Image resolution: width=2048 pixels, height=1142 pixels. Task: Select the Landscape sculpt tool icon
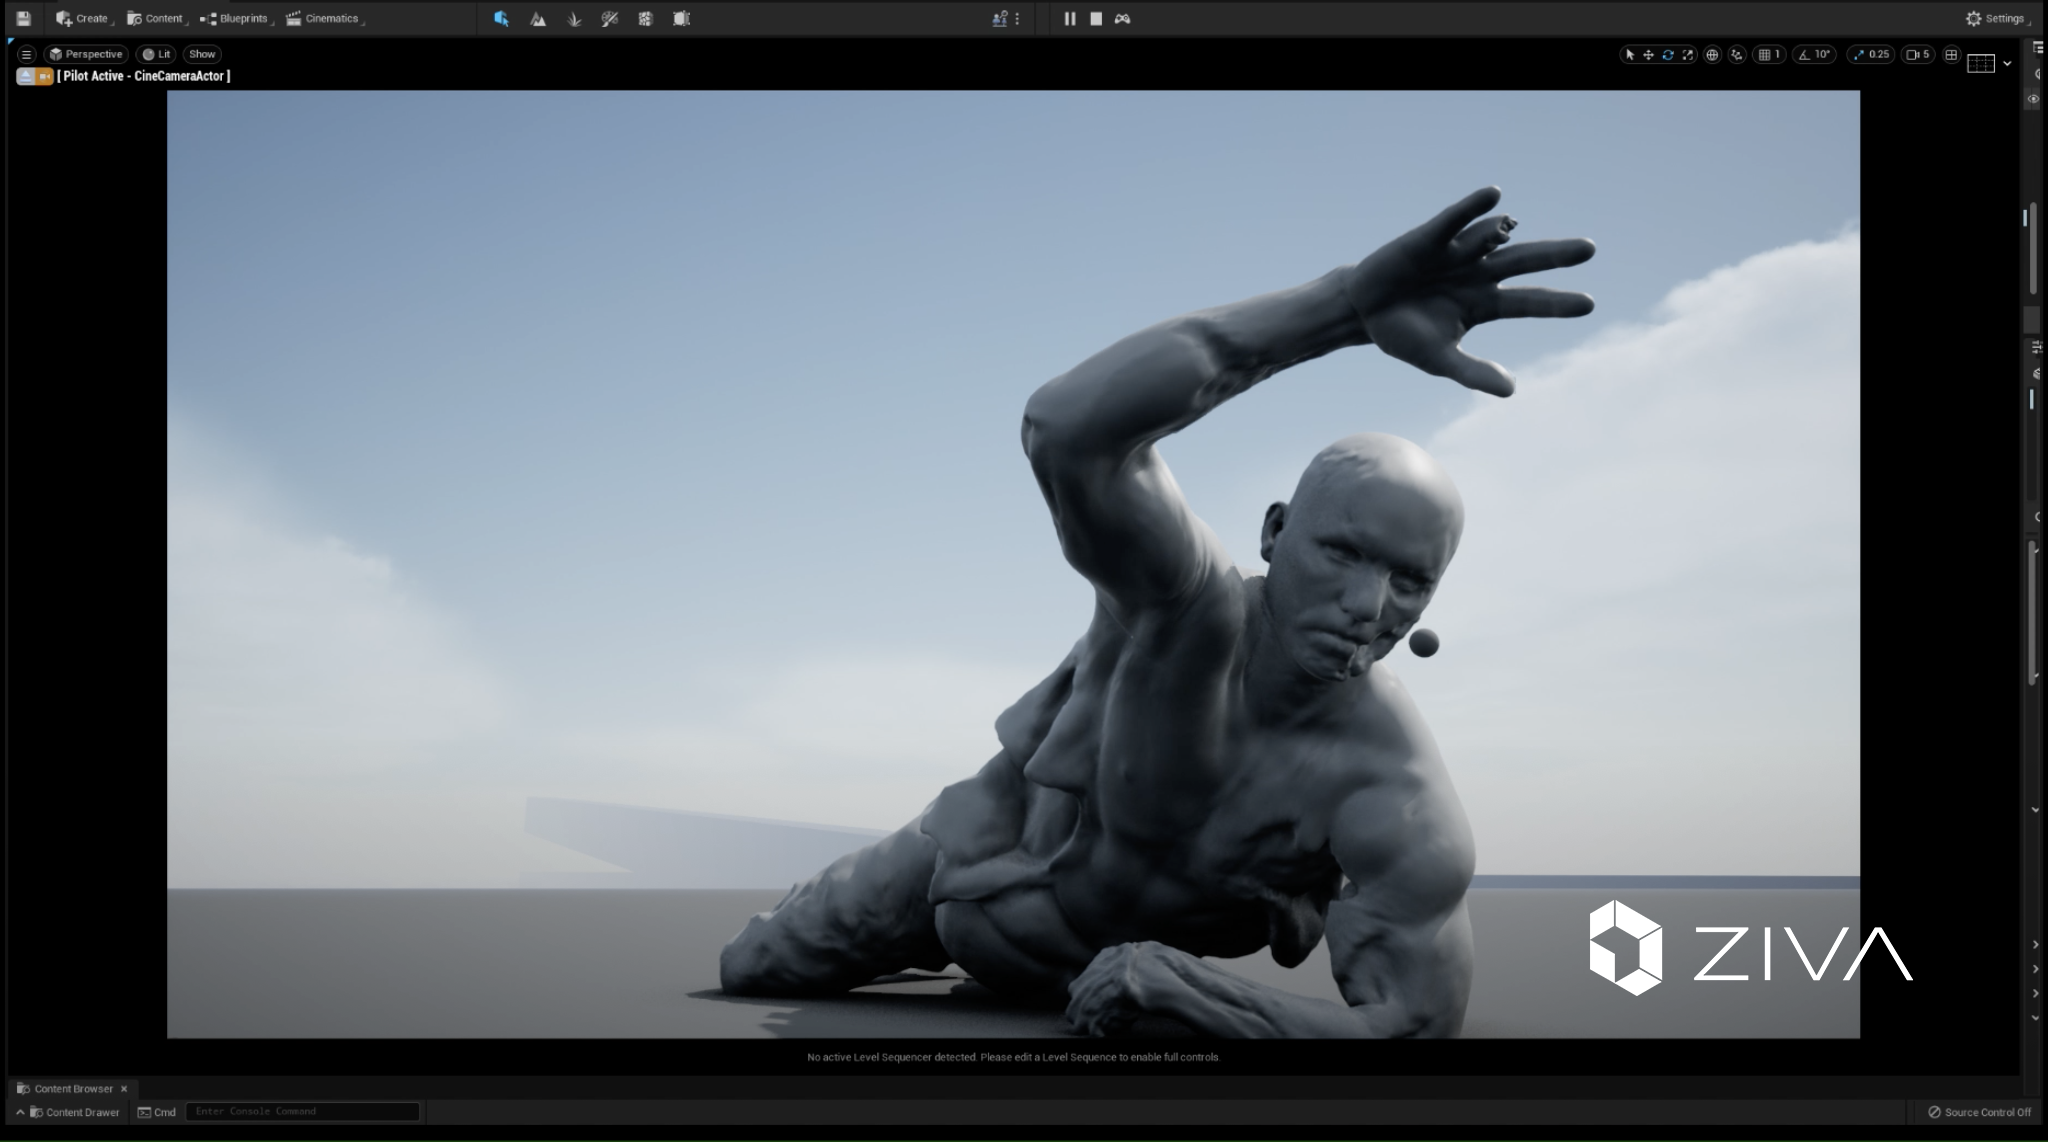(538, 18)
